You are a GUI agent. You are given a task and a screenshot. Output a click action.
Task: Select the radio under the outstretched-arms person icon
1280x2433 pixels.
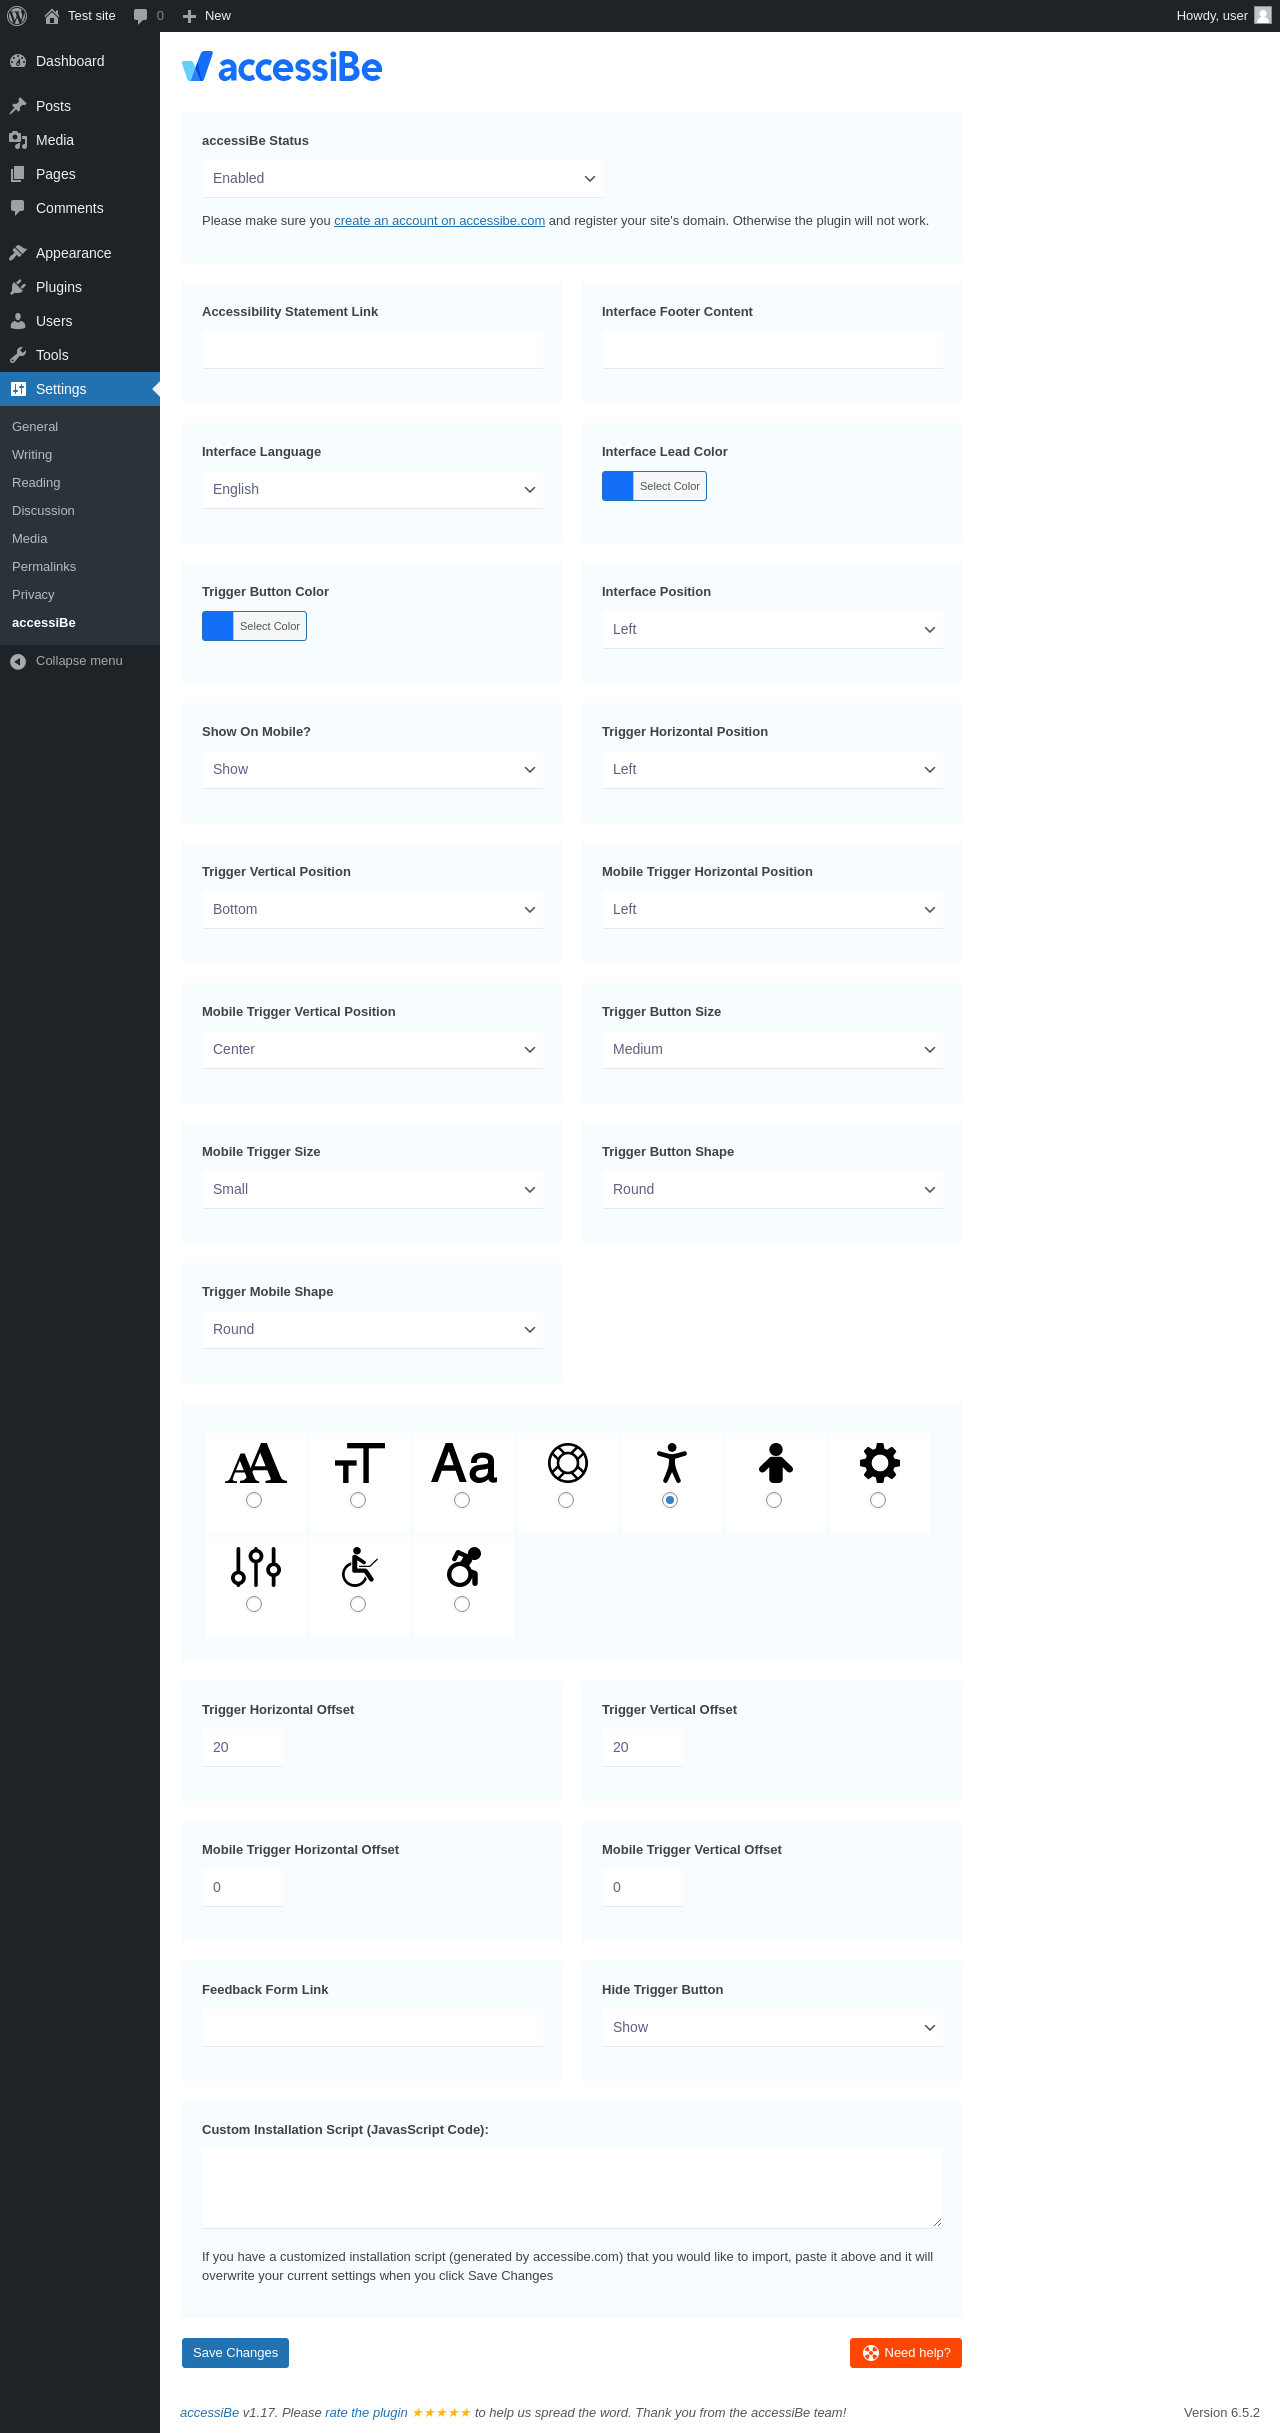tap(670, 1500)
